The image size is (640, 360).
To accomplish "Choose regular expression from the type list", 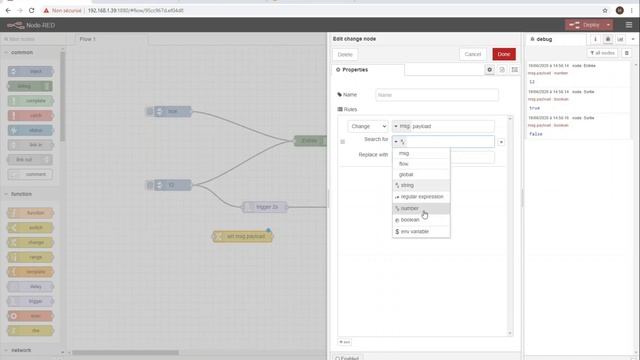I will pos(421,197).
